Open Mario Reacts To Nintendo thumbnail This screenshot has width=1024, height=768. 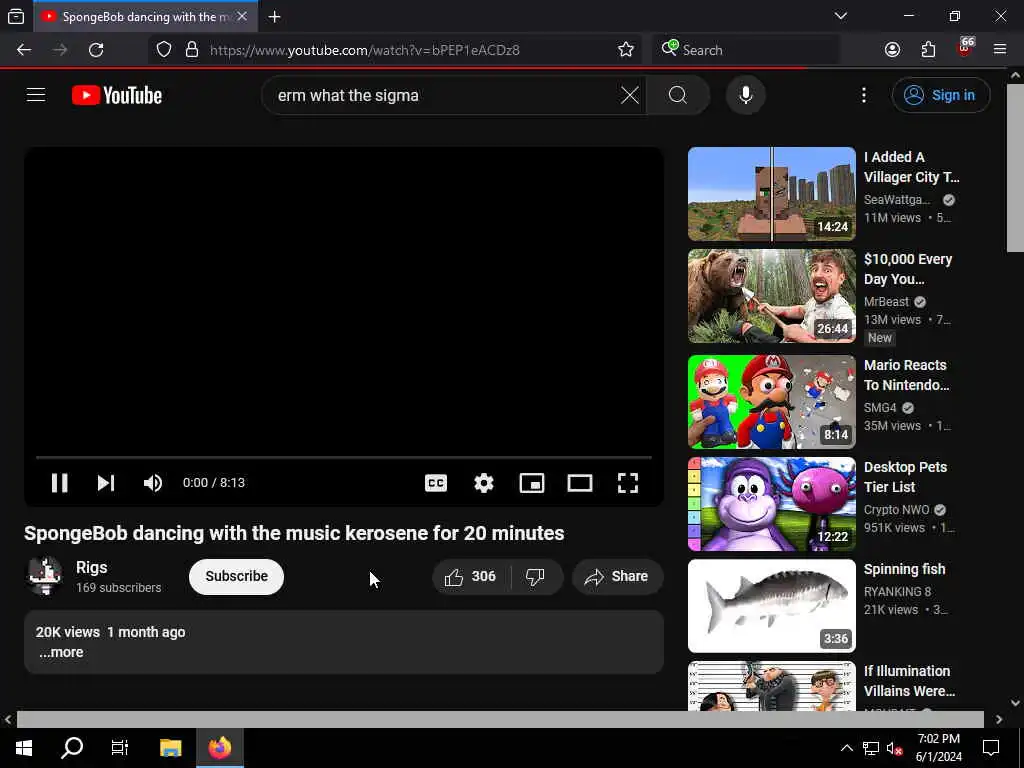(x=772, y=402)
